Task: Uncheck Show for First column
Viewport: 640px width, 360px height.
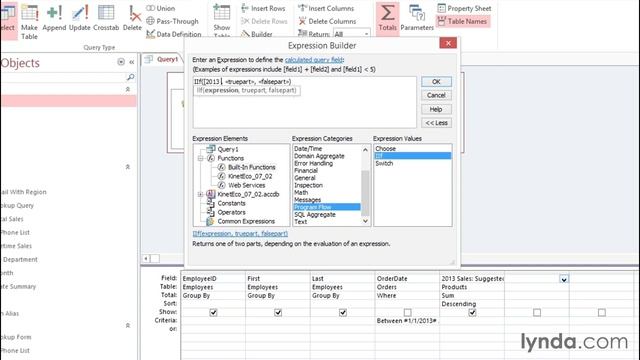Action: pos(278,312)
